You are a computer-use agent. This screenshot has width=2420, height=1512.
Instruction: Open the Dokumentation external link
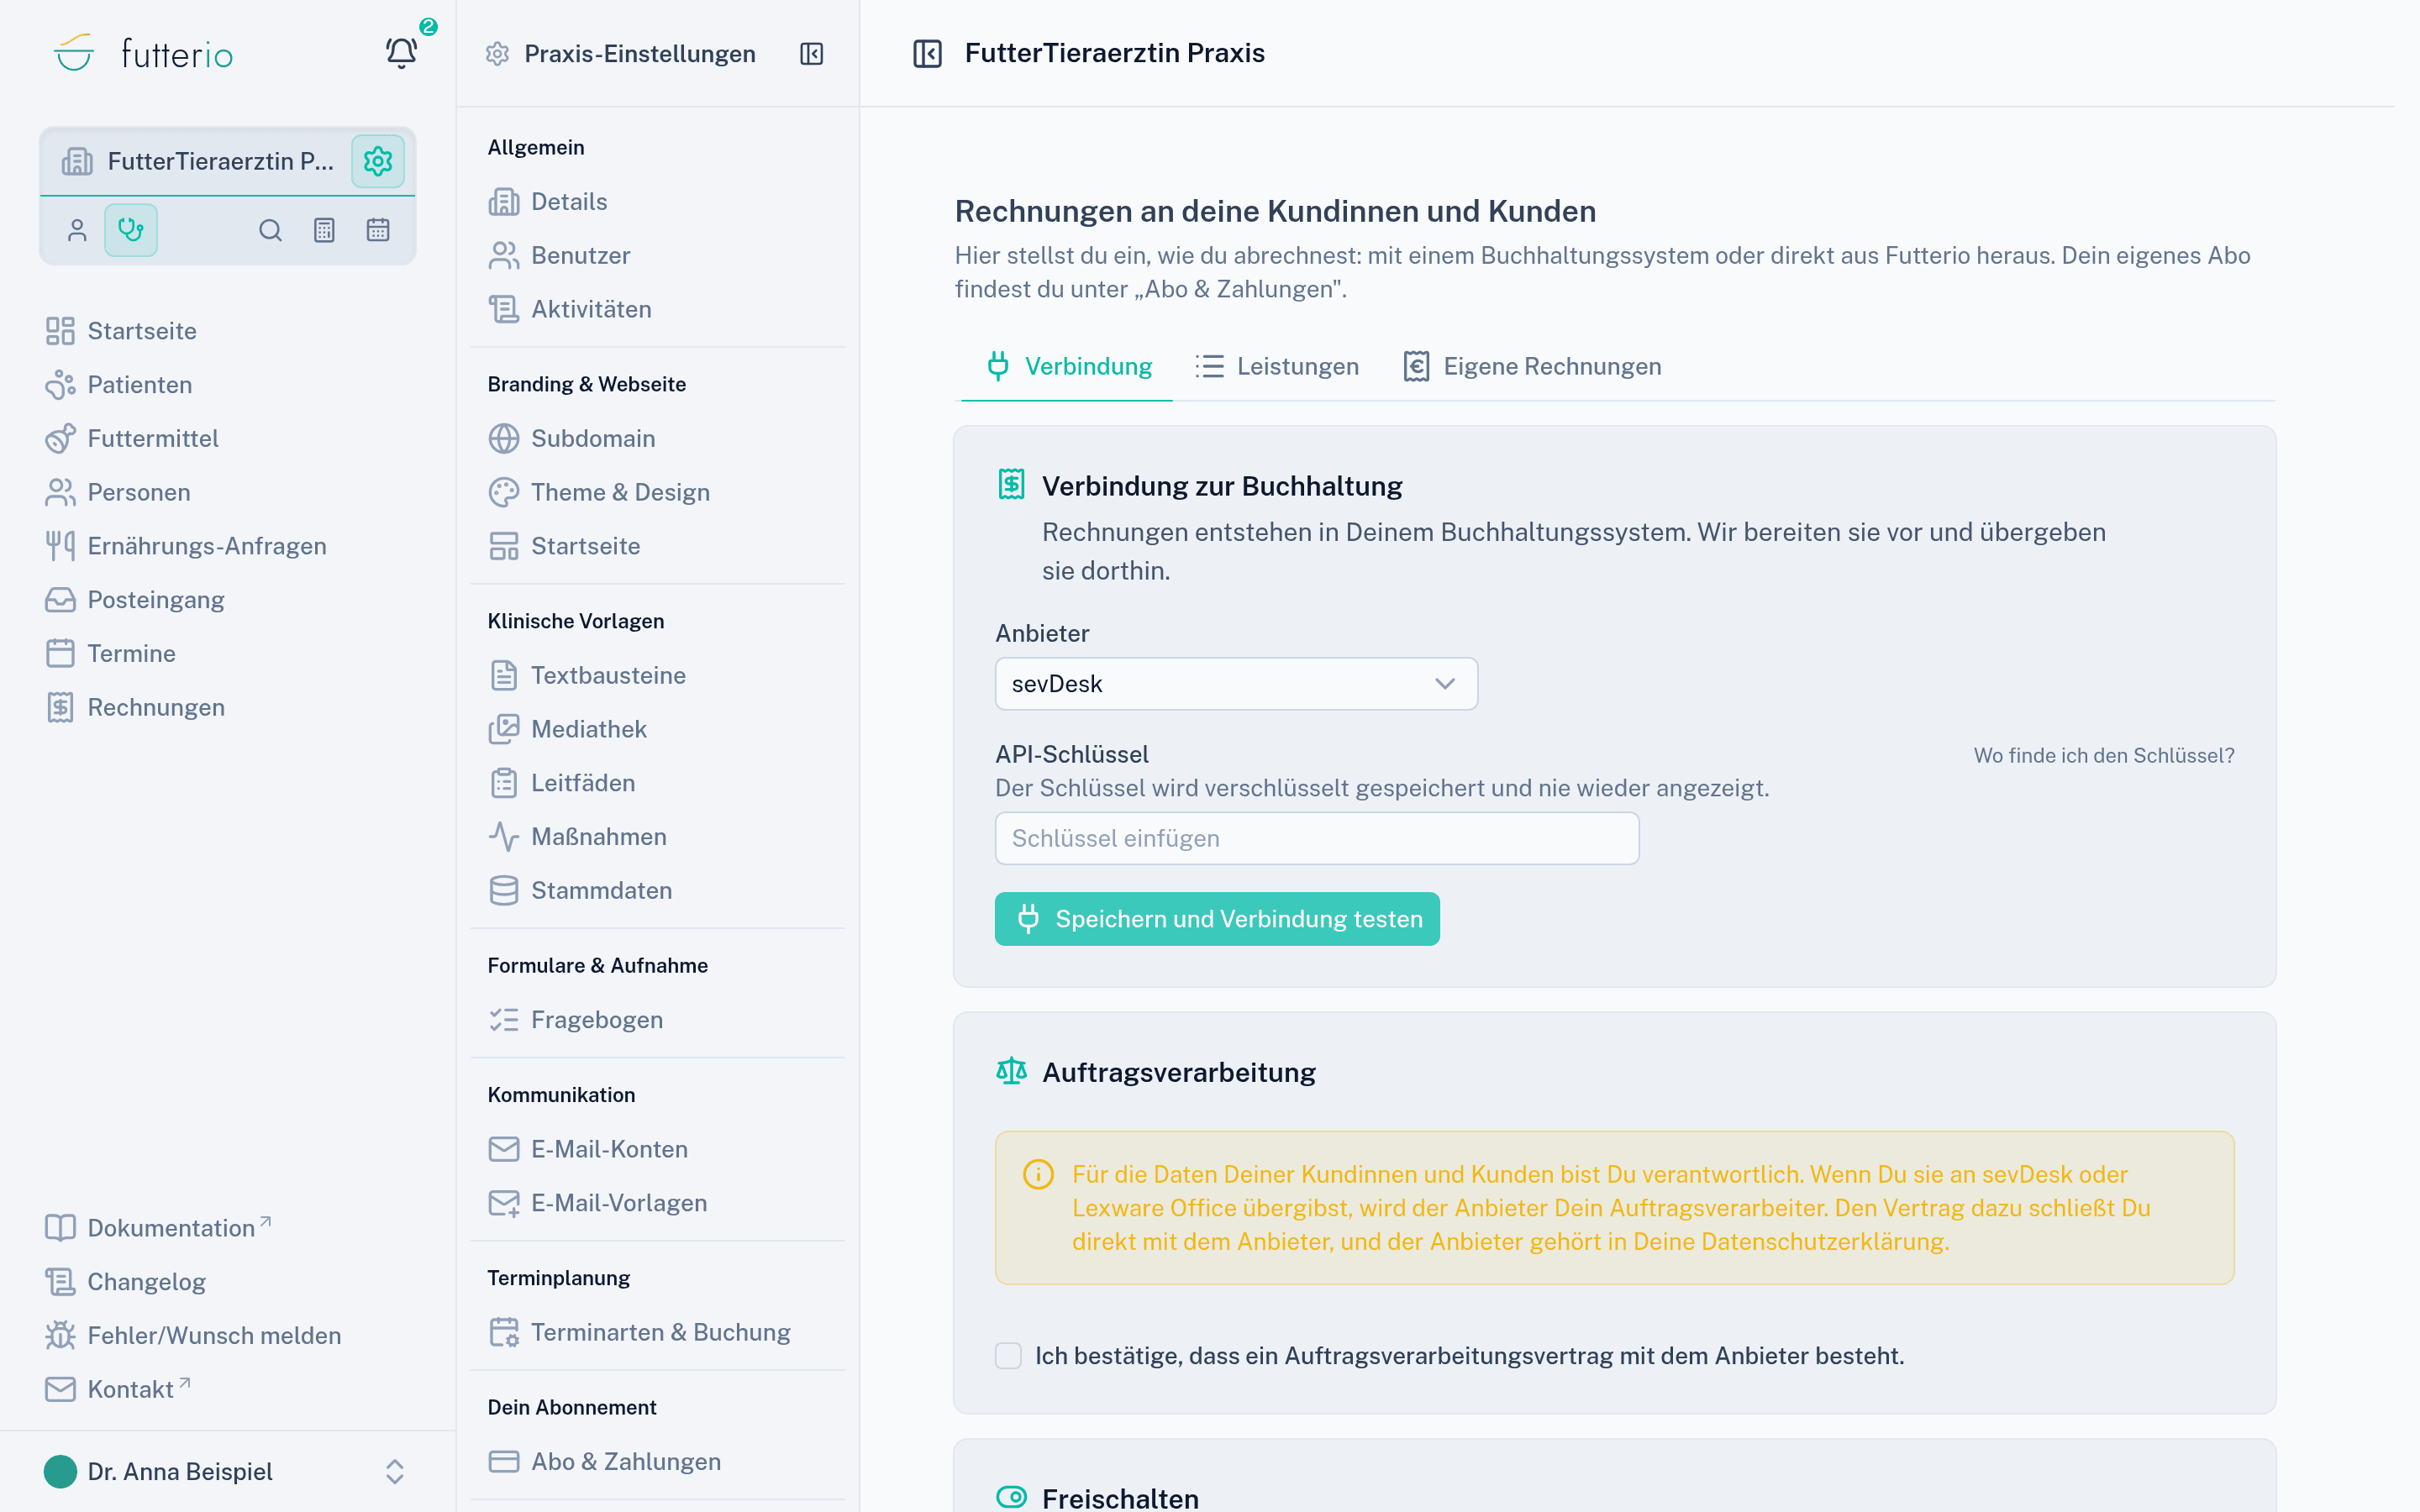(x=158, y=1228)
